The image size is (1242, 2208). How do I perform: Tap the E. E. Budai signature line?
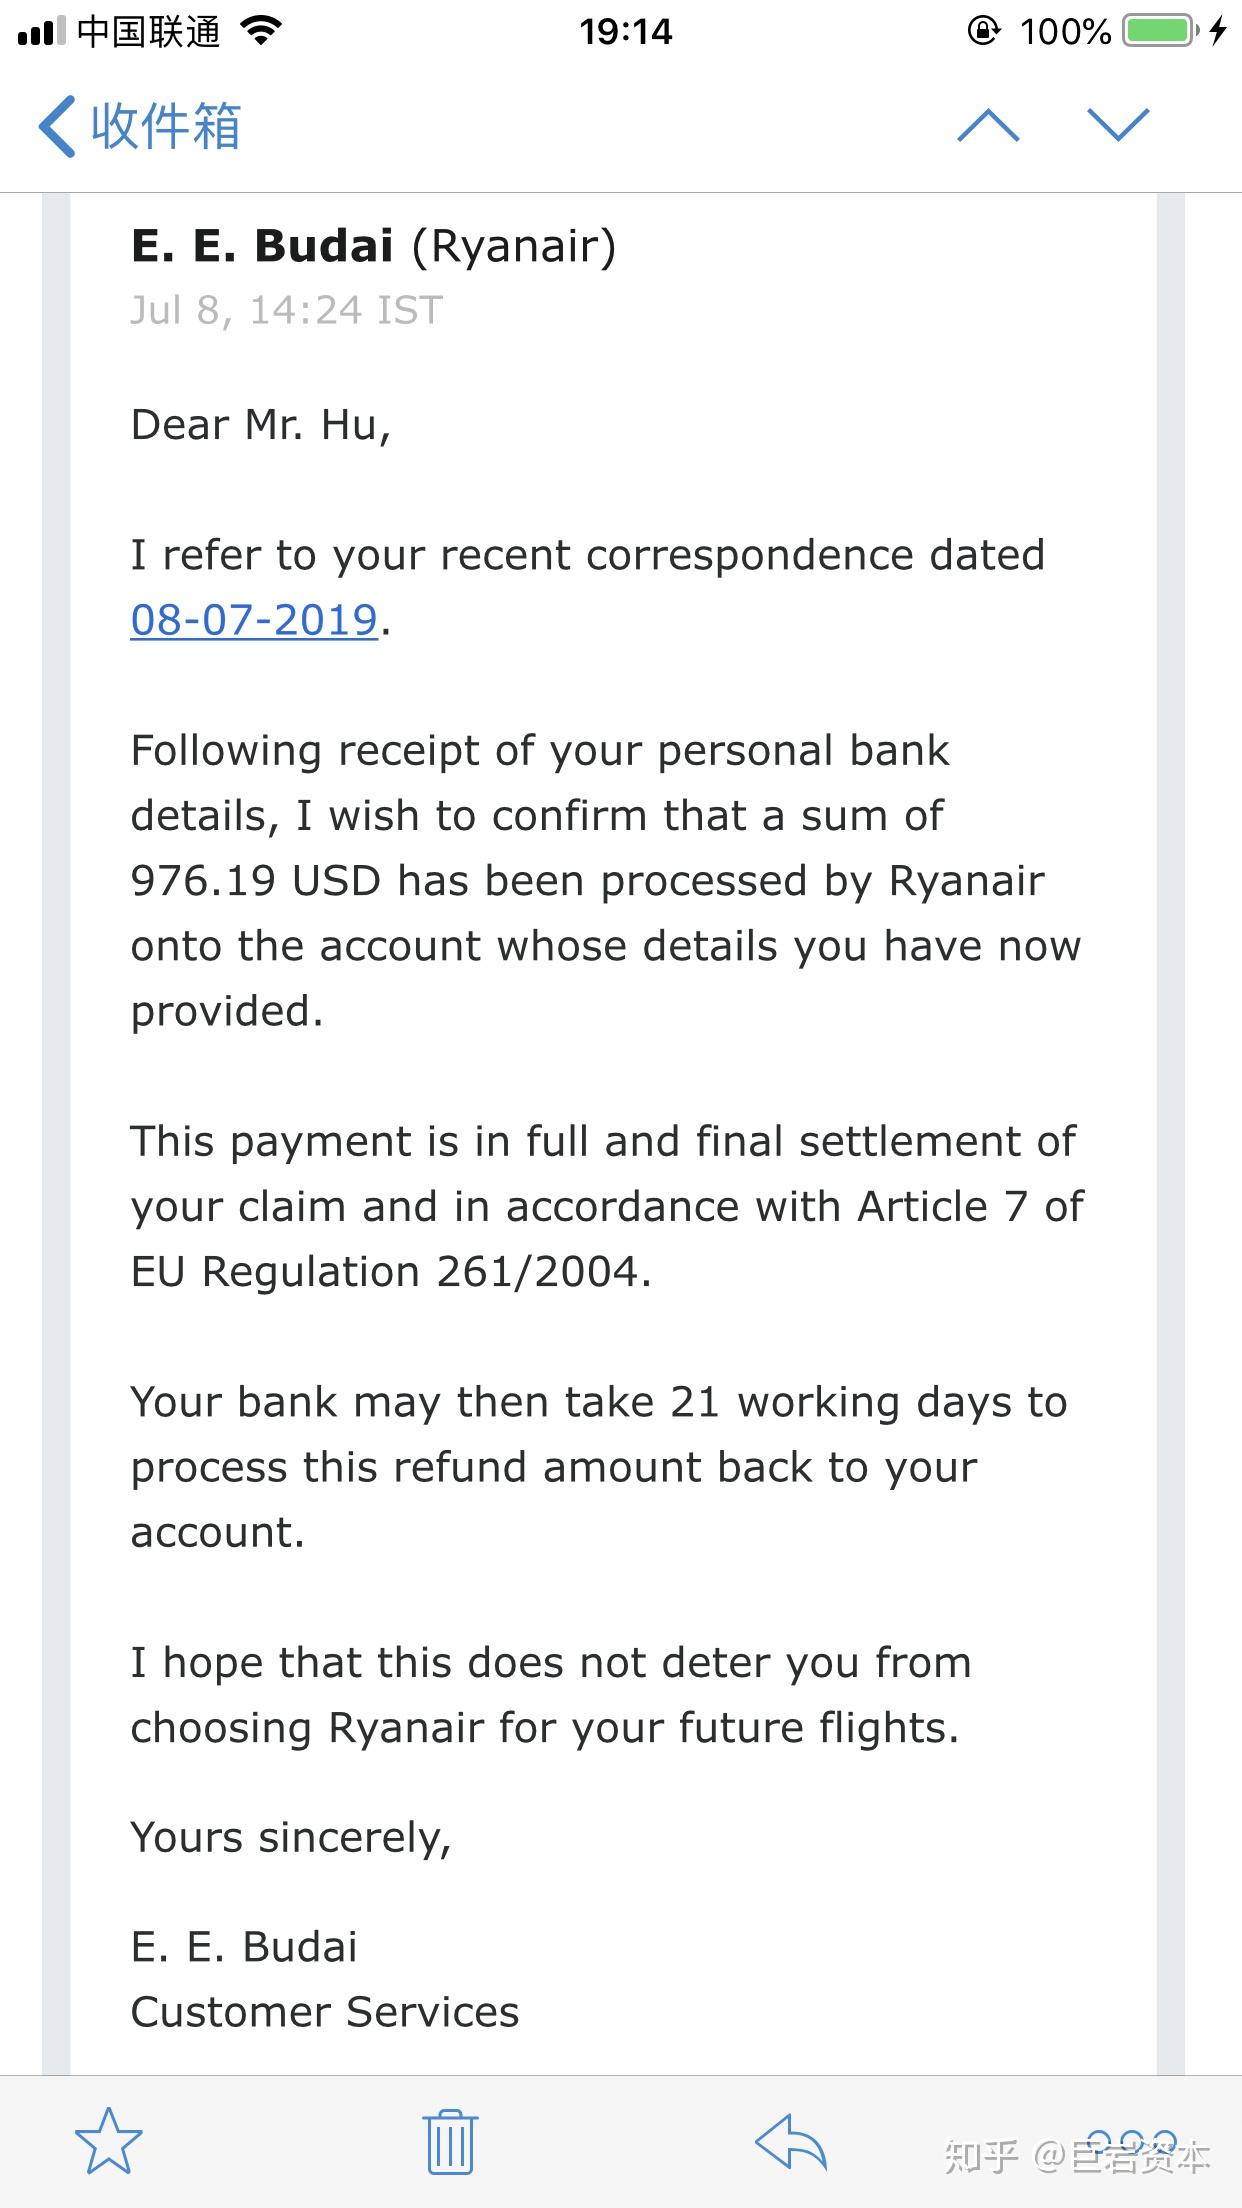[244, 1947]
